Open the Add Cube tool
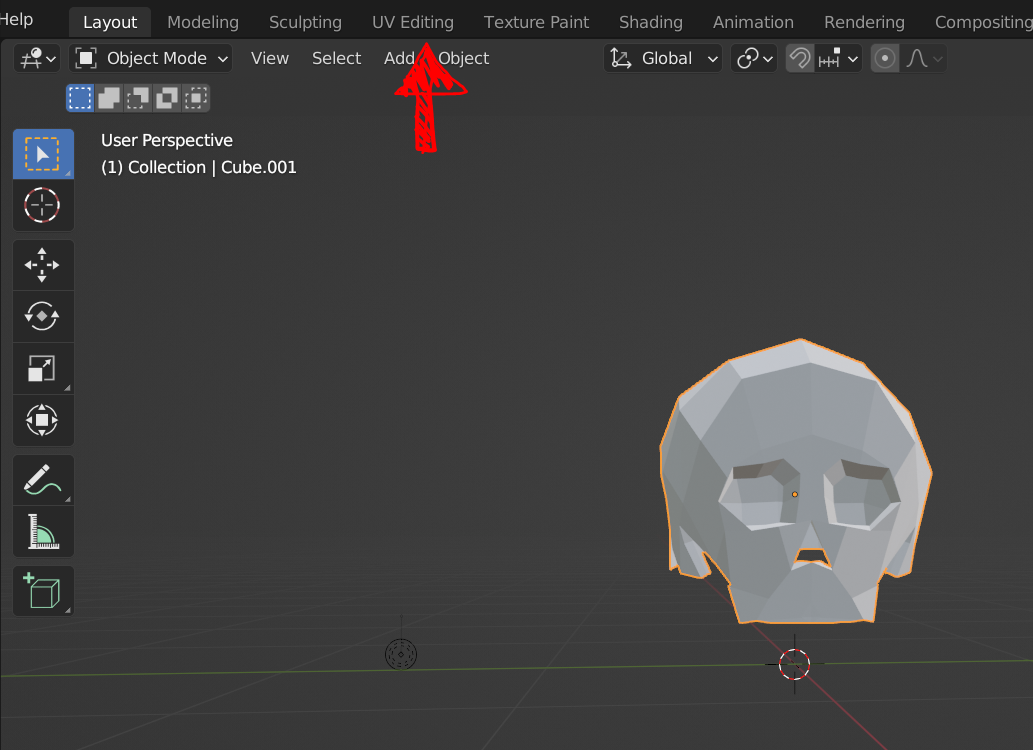This screenshot has height=750, width=1033. click(43, 590)
